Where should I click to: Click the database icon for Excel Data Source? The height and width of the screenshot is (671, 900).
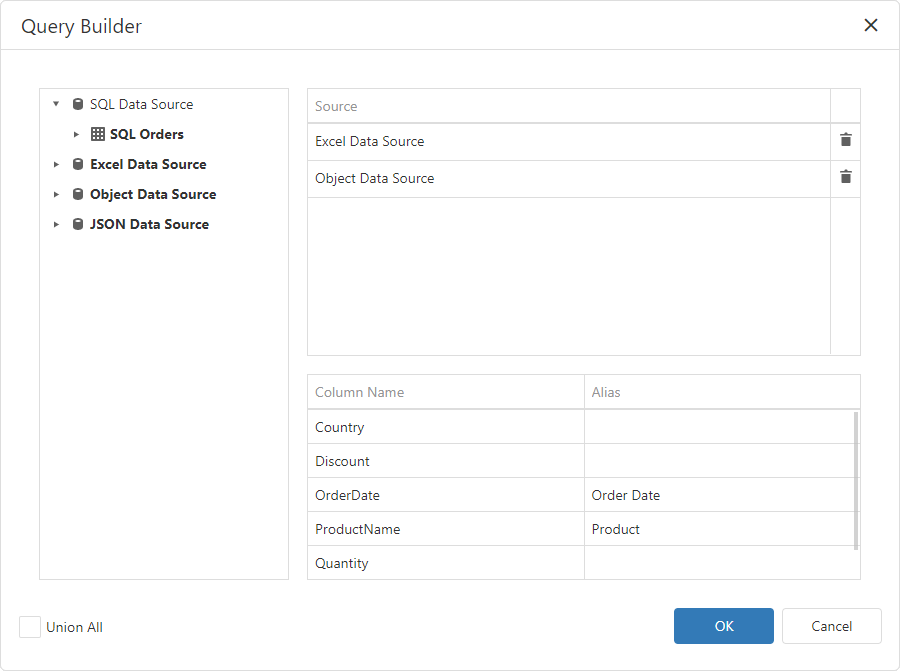point(77,164)
